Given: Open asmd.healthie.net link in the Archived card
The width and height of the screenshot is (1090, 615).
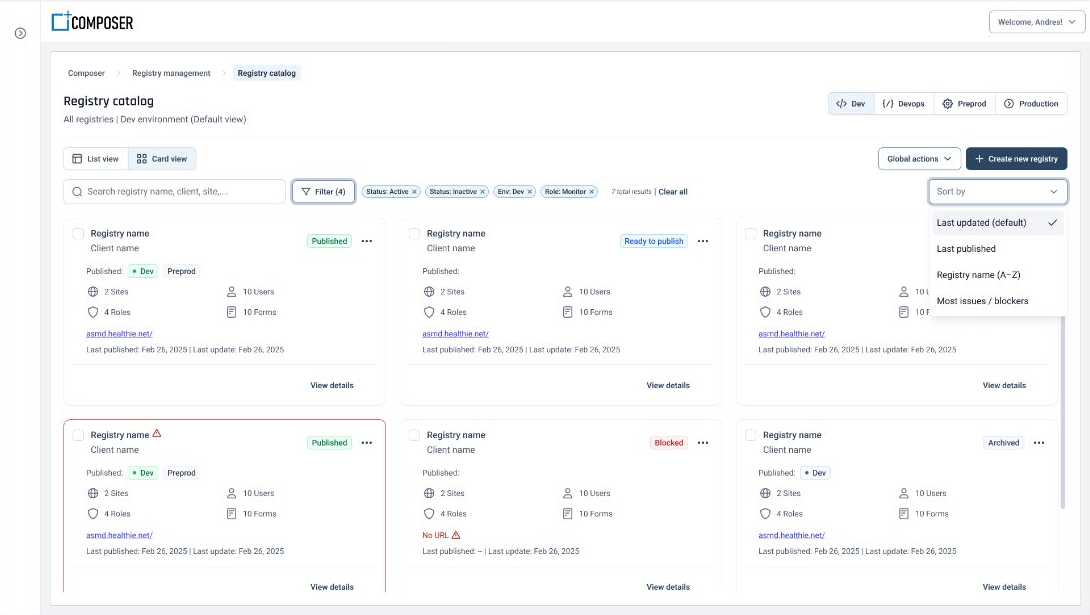Looking at the screenshot, I should pyautogui.click(x=791, y=535).
